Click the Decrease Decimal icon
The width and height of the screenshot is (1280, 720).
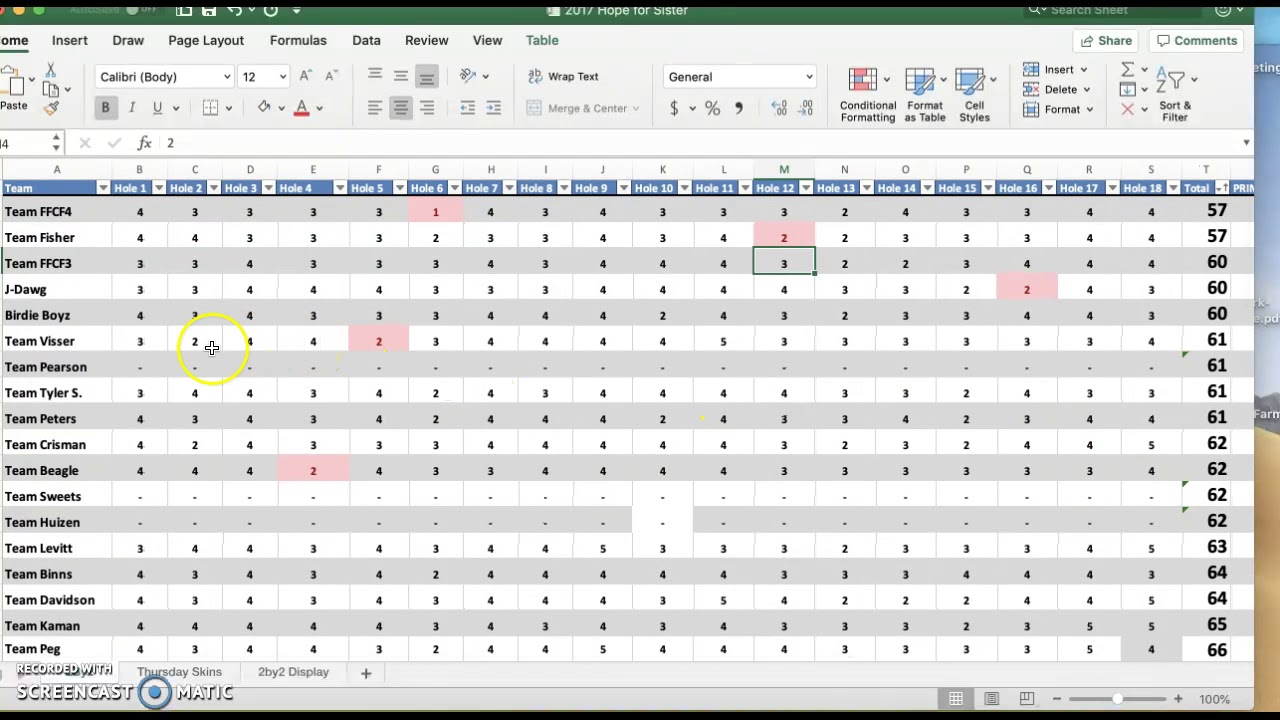point(806,108)
